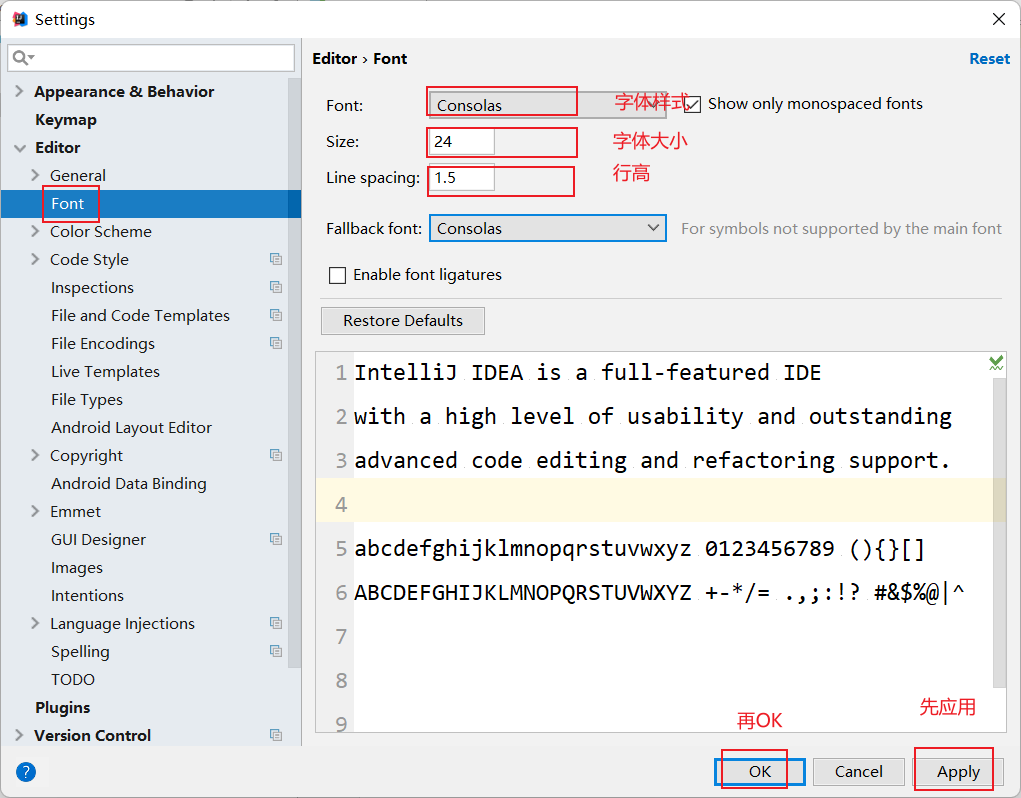The height and width of the screenshot is (798, 1021).
Task: Click Restore Defaults button
Action: (402, 321)
